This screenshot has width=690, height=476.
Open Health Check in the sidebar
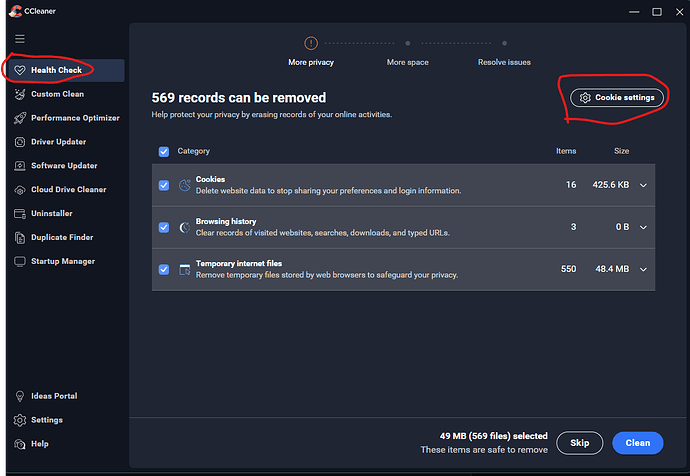click(x=56, y=70)
